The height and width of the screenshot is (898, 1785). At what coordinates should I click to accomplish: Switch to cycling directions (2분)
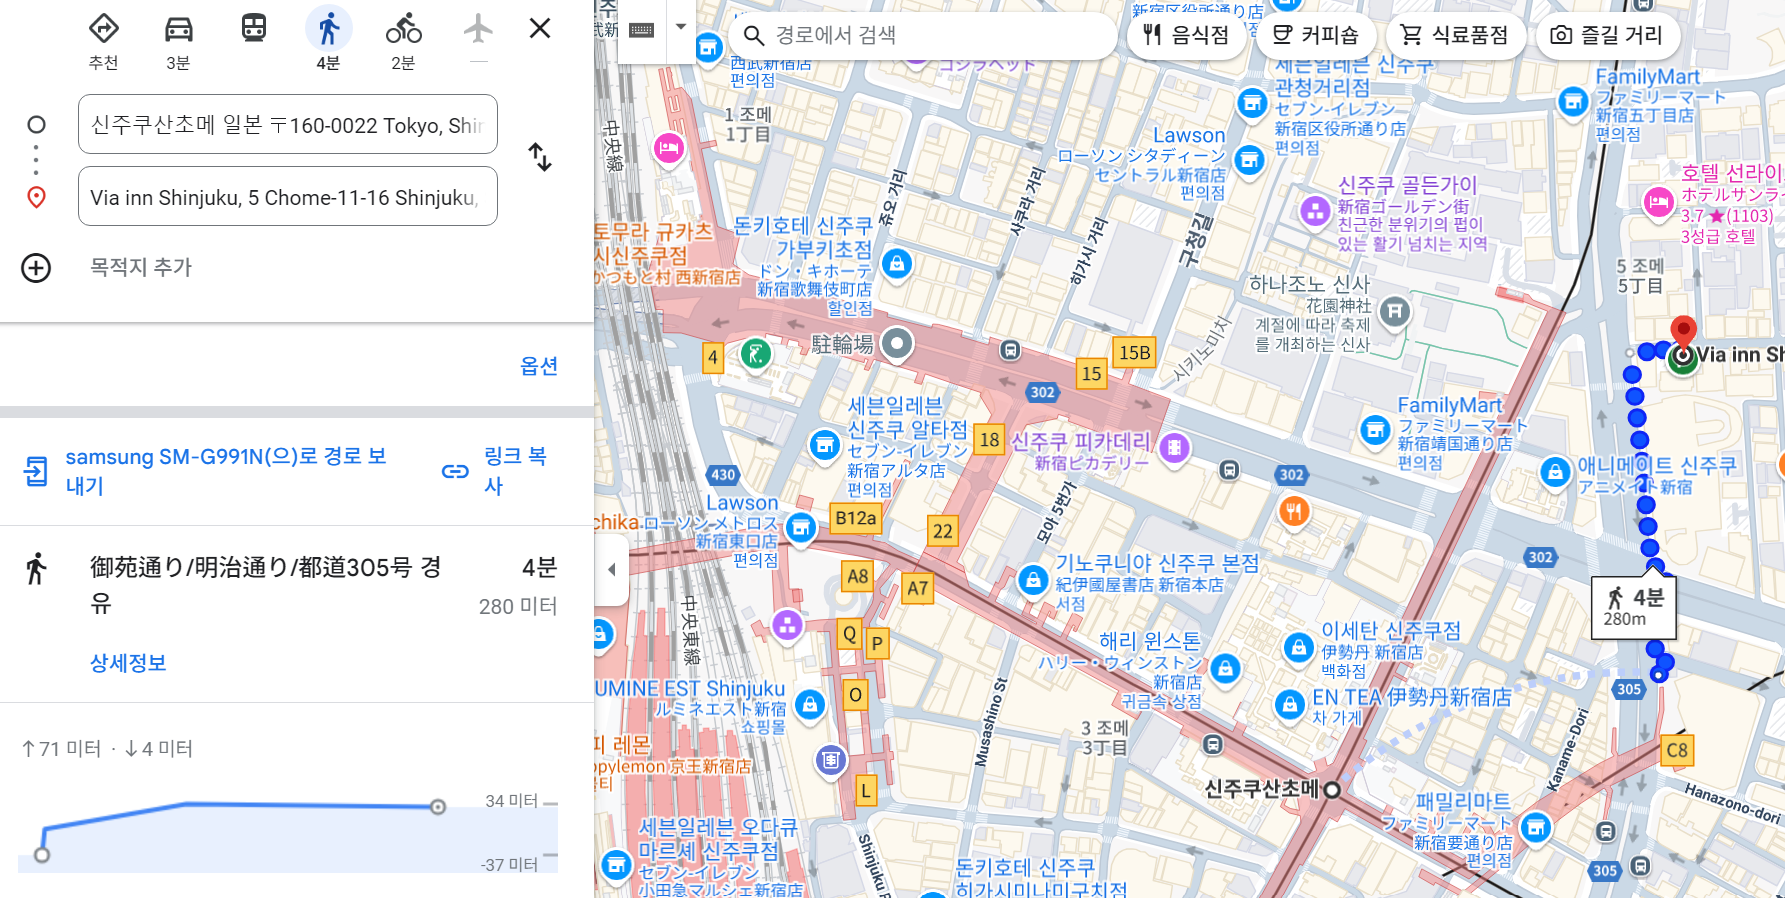tap(404, 41)
